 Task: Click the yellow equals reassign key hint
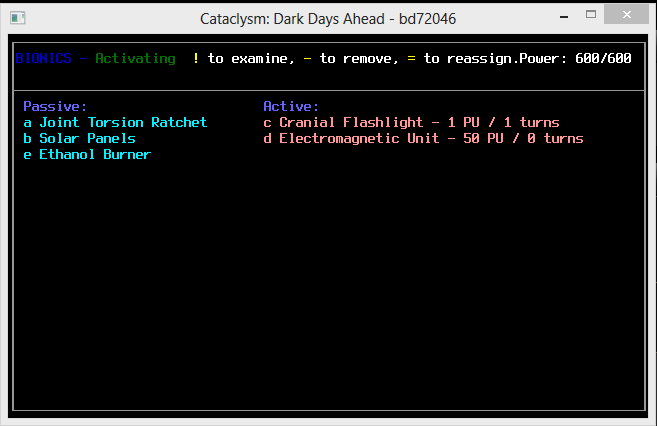[411, 59]
